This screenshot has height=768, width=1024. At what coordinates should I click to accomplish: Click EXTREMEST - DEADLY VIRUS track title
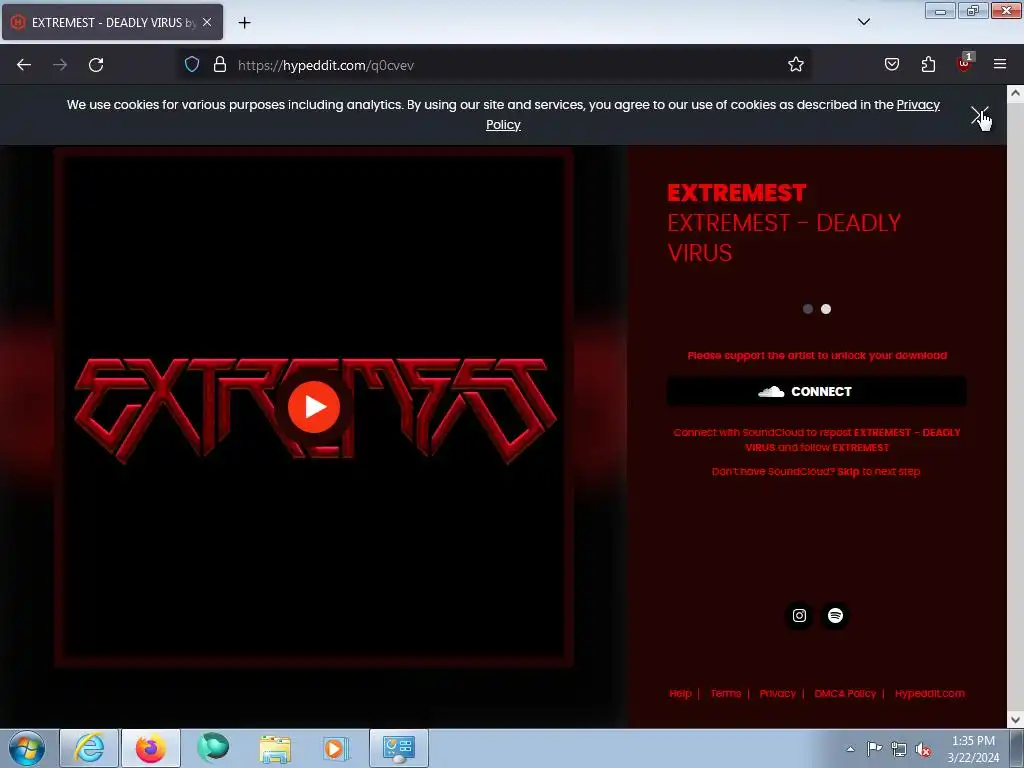(784, 238)
